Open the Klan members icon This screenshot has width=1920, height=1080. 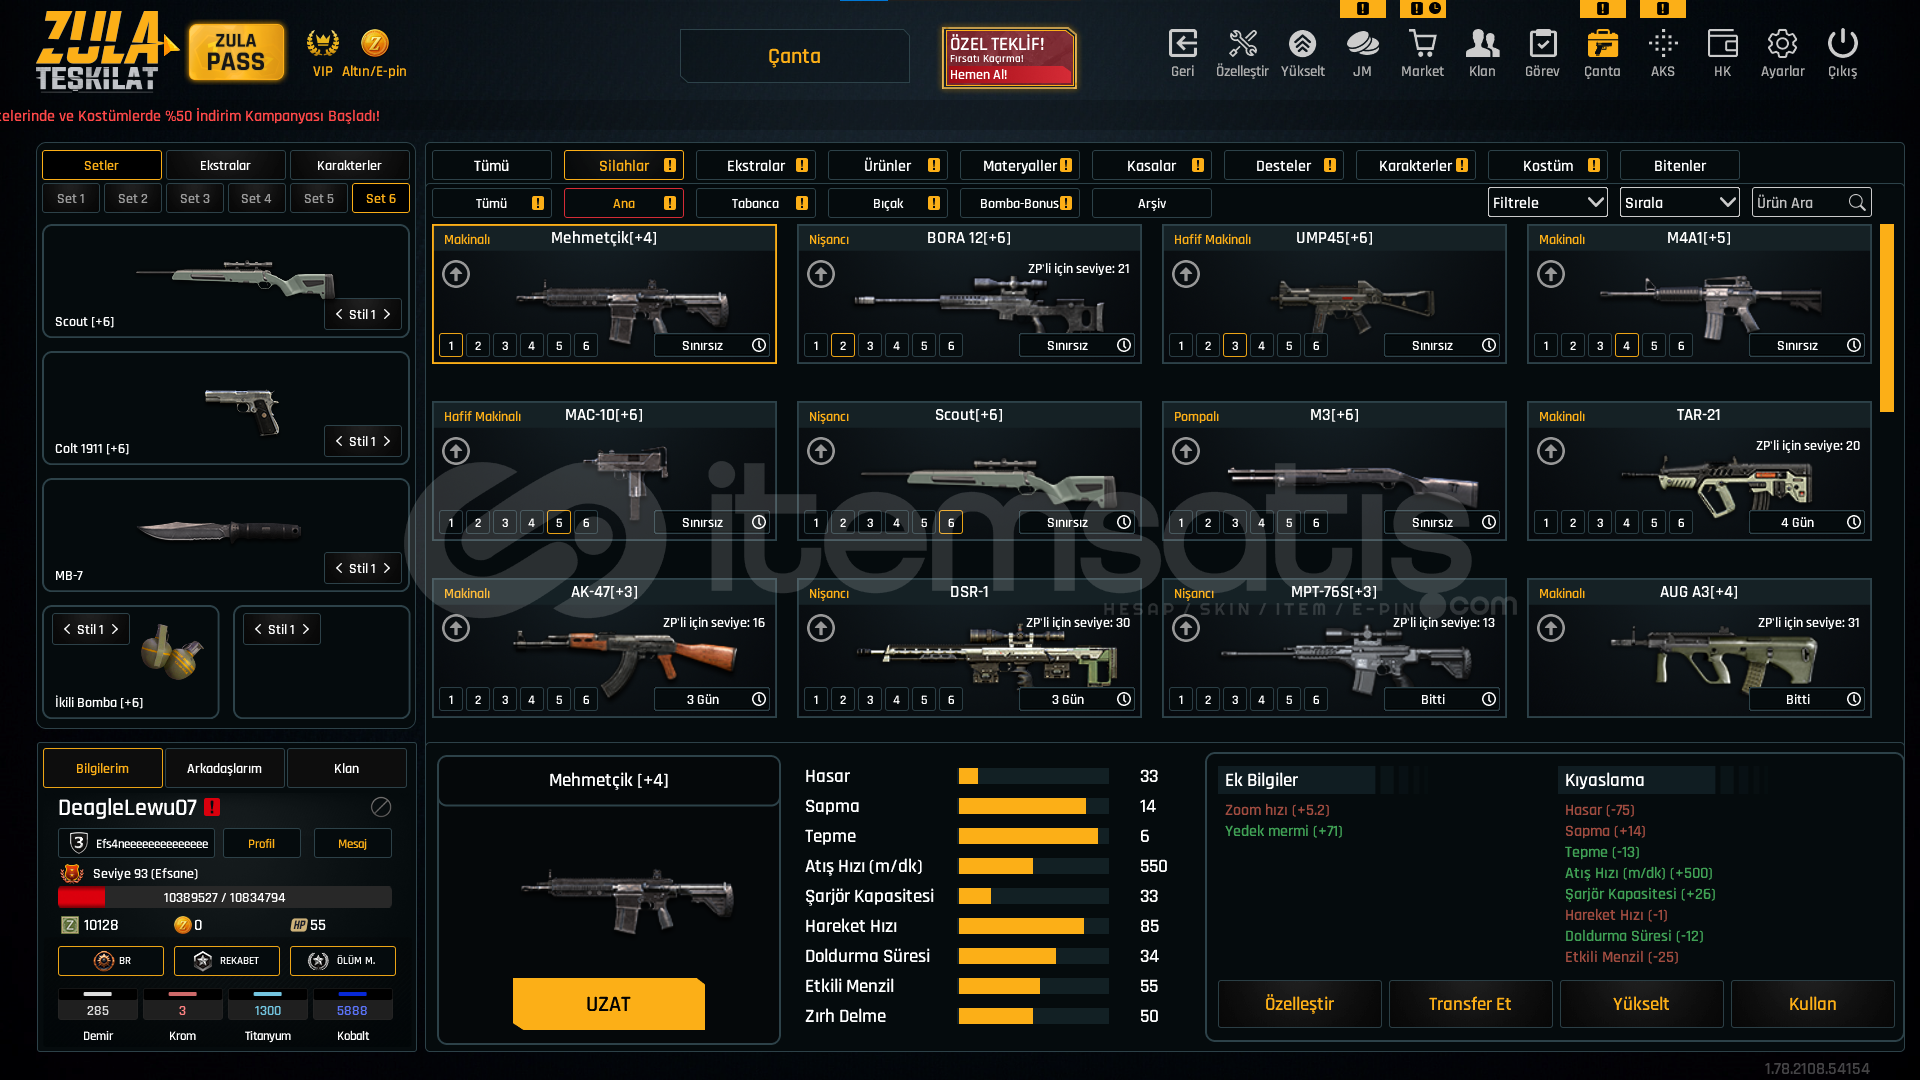pos(1482,44)
